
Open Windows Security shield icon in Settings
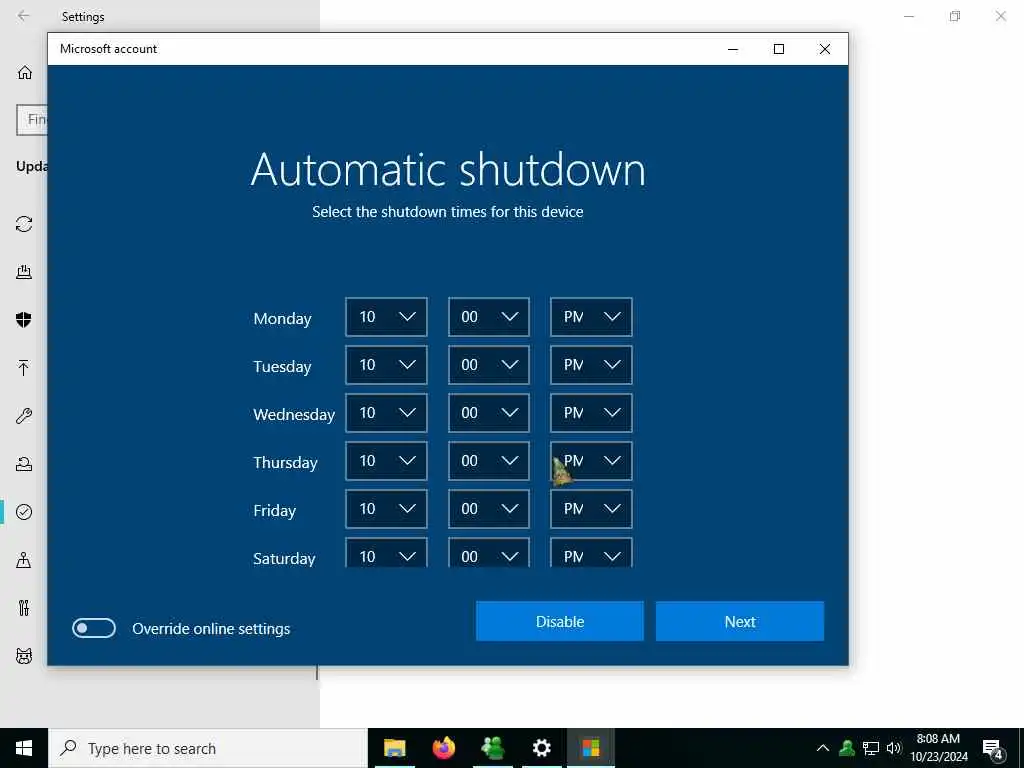(x=24, y=319)
